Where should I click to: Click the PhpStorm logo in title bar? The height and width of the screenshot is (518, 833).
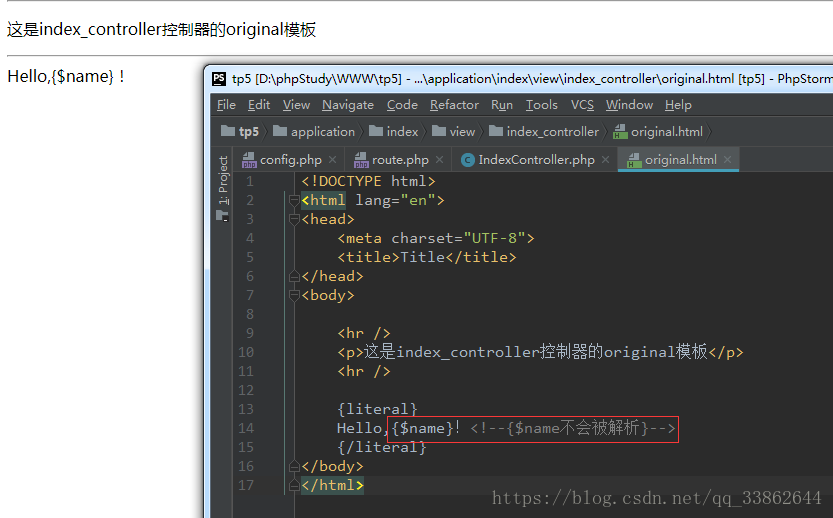[219, 79]
